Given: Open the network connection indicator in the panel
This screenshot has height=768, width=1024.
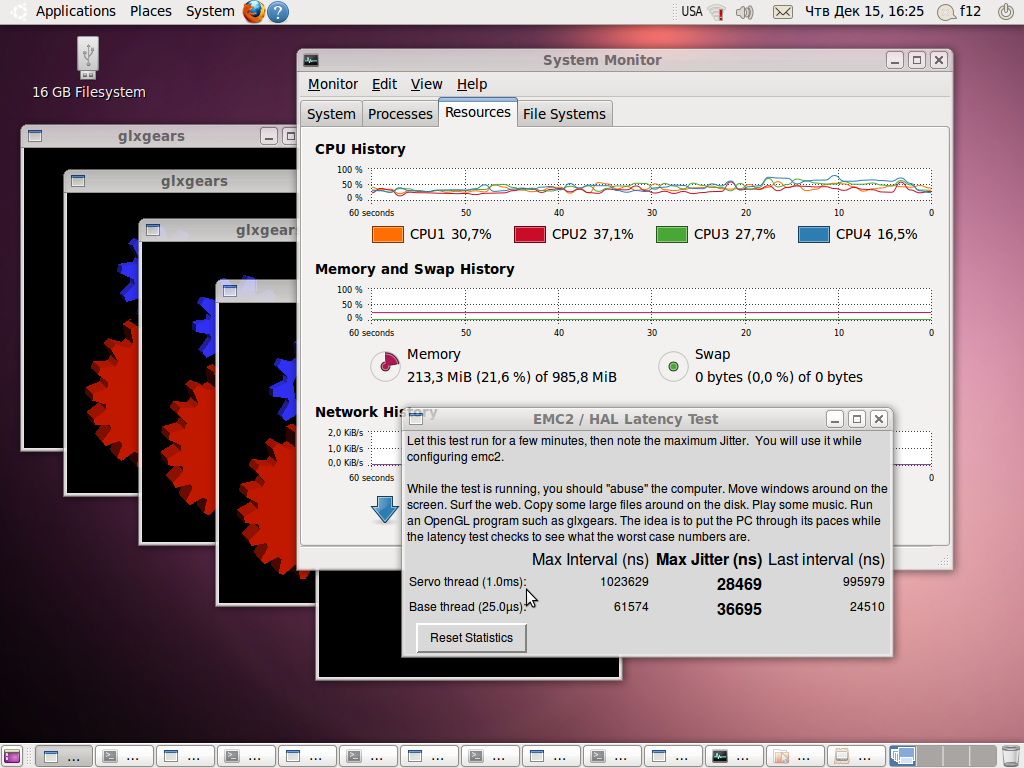Looking at the screenshot, I should (717, 12).
